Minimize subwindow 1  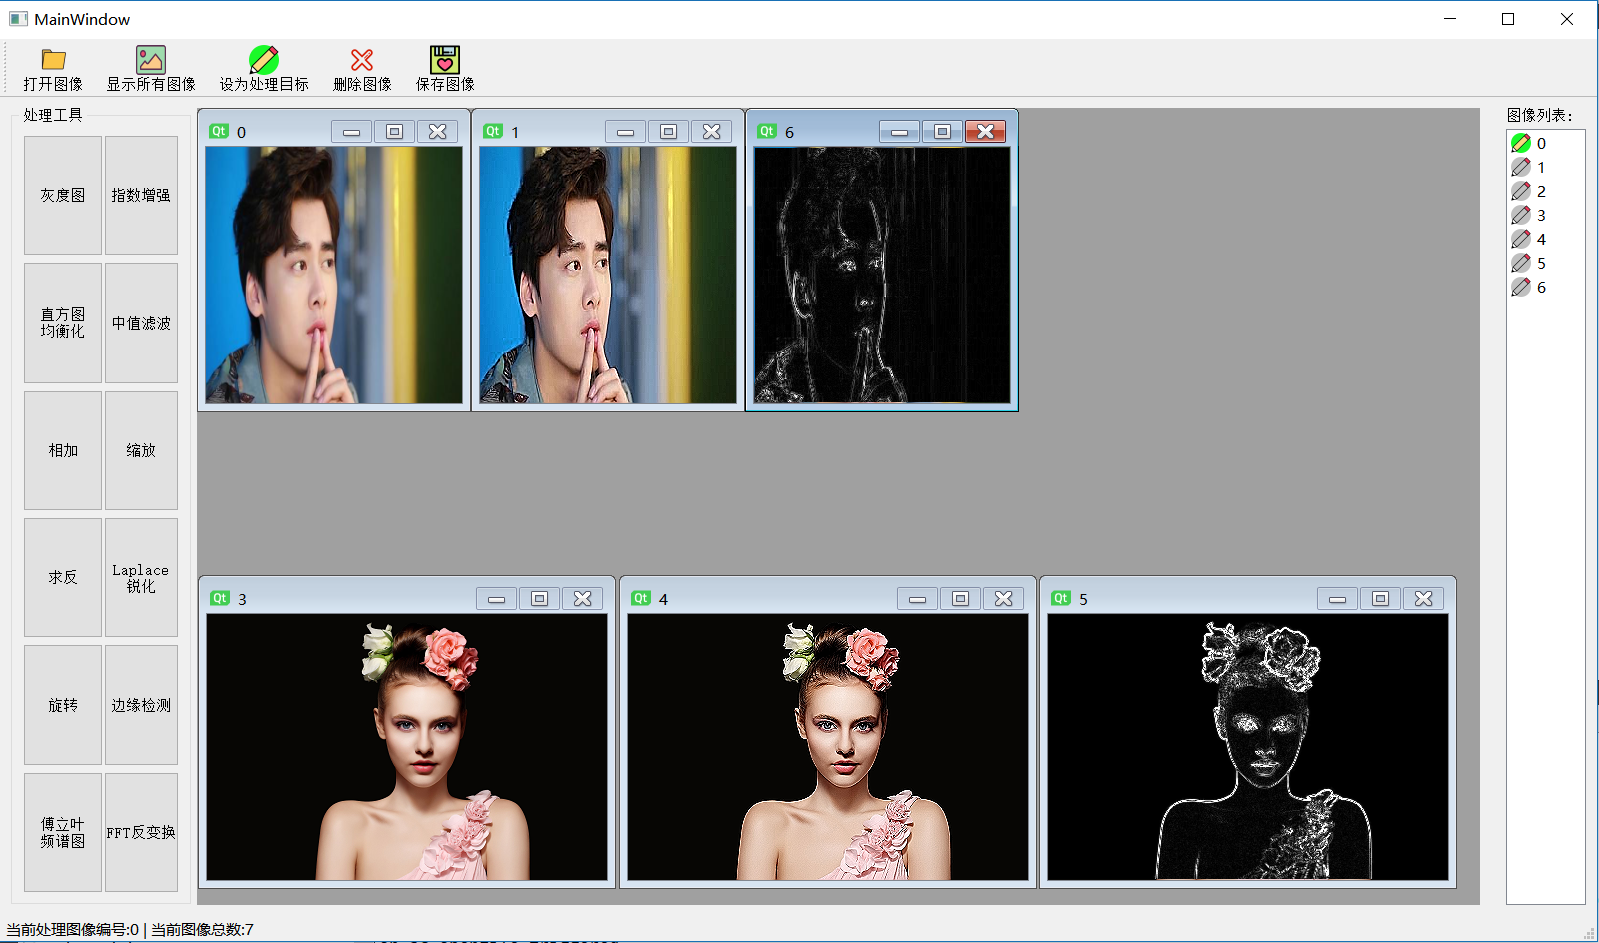(625, 132)
